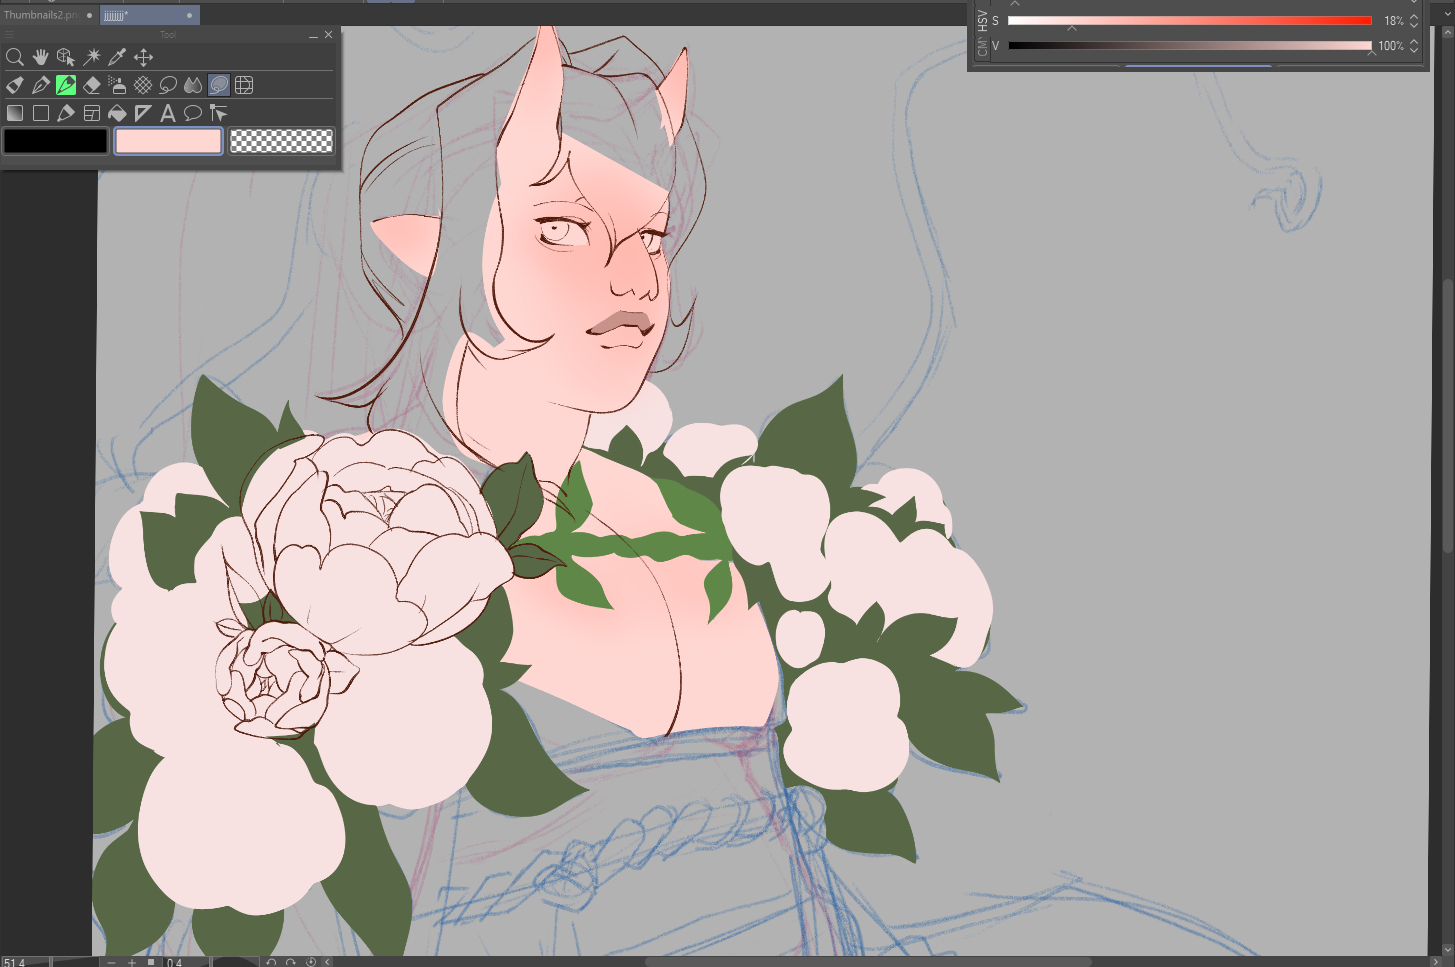Pick the Eyedropper tool
1455x967 pixels.
117,57
